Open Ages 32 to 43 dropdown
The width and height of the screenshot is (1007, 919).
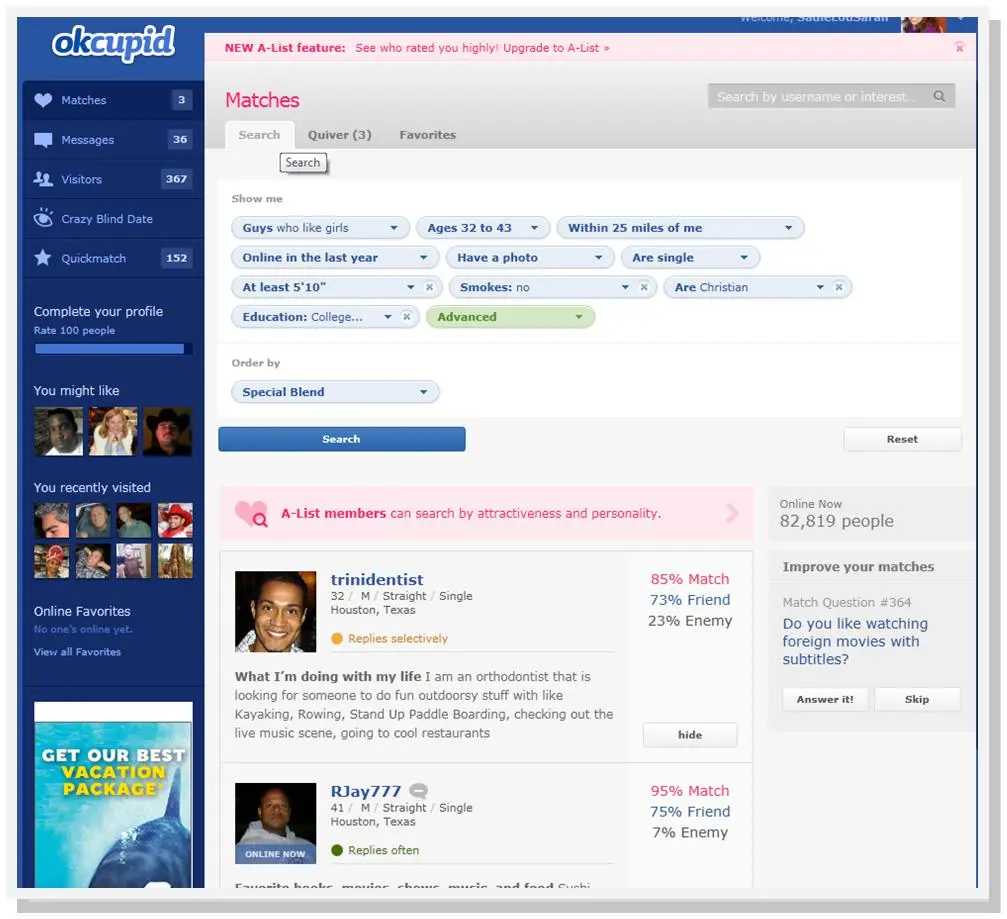483,228
